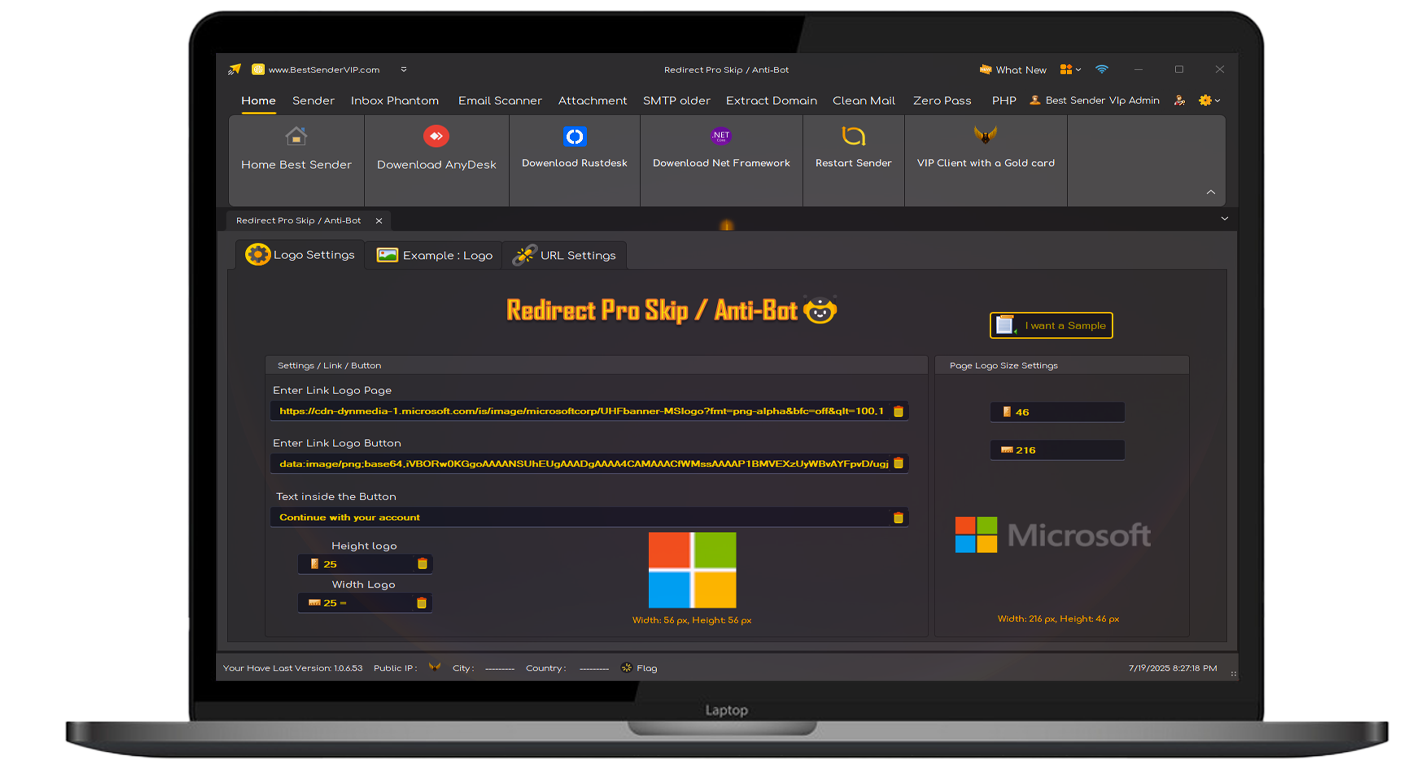Open the gear settings dropdown in menu bar
The image size is (1424, 780).
(x=1209, y=100)
